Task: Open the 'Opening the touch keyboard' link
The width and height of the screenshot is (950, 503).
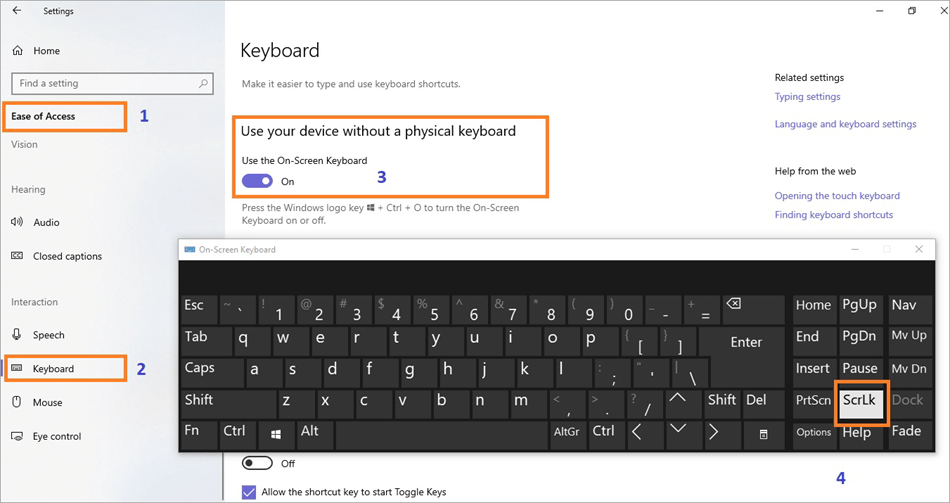Action: point(837,196)
